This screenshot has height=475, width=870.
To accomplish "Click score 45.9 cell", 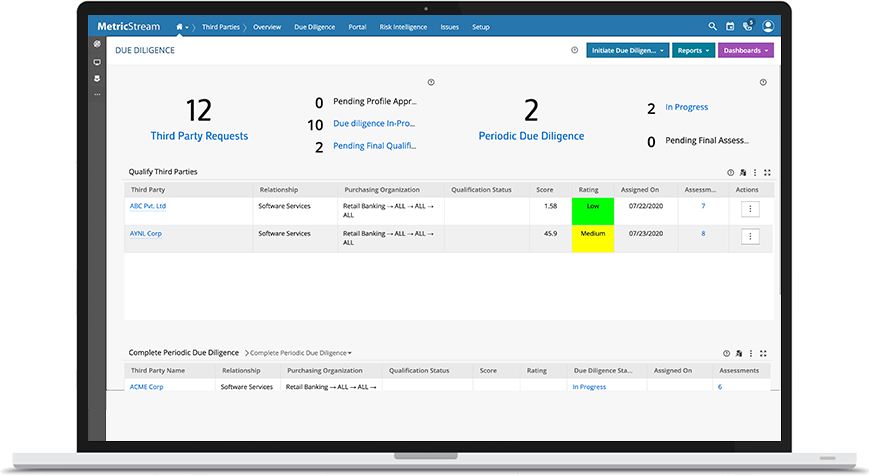I will coord(550,234).
